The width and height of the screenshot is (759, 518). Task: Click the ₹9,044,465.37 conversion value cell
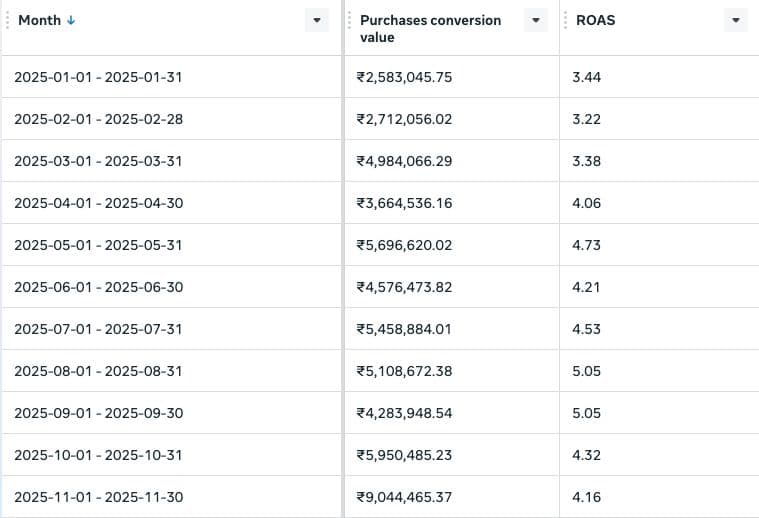(x=404, y=497)
